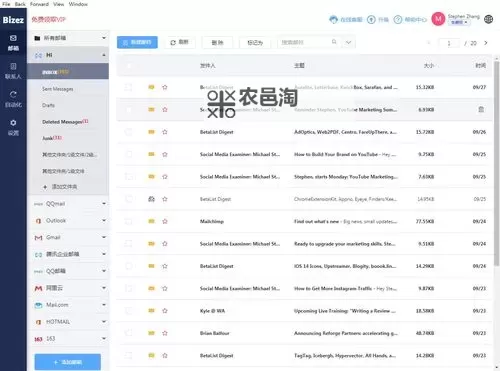Check the Kyle @ WA email row
Screen dimensions: 500x371
tap(129, 311)
